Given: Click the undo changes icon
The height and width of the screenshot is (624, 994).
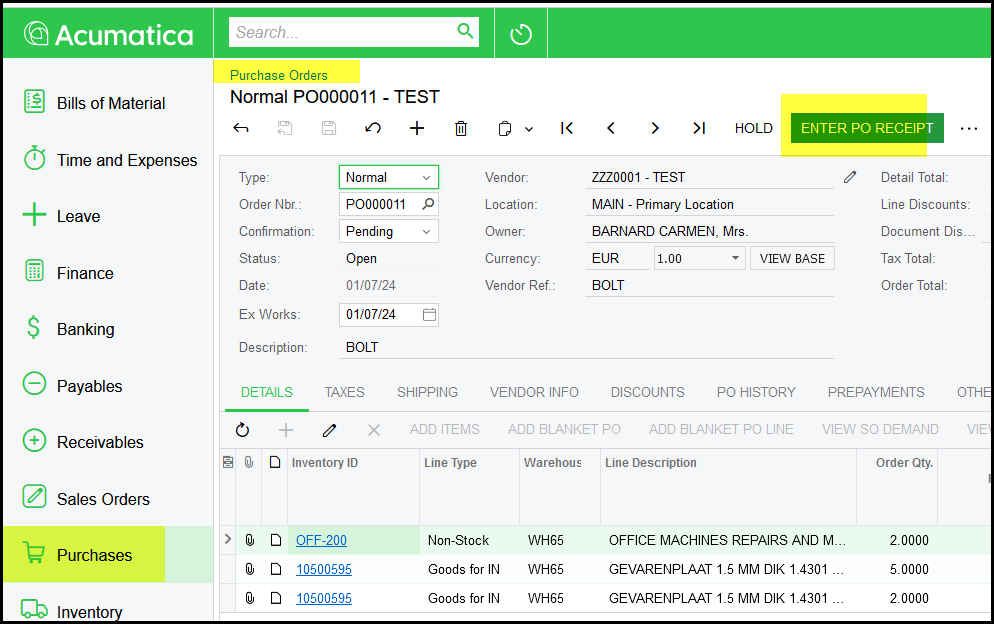Looking at the screenshot, I should coord(373,128).
